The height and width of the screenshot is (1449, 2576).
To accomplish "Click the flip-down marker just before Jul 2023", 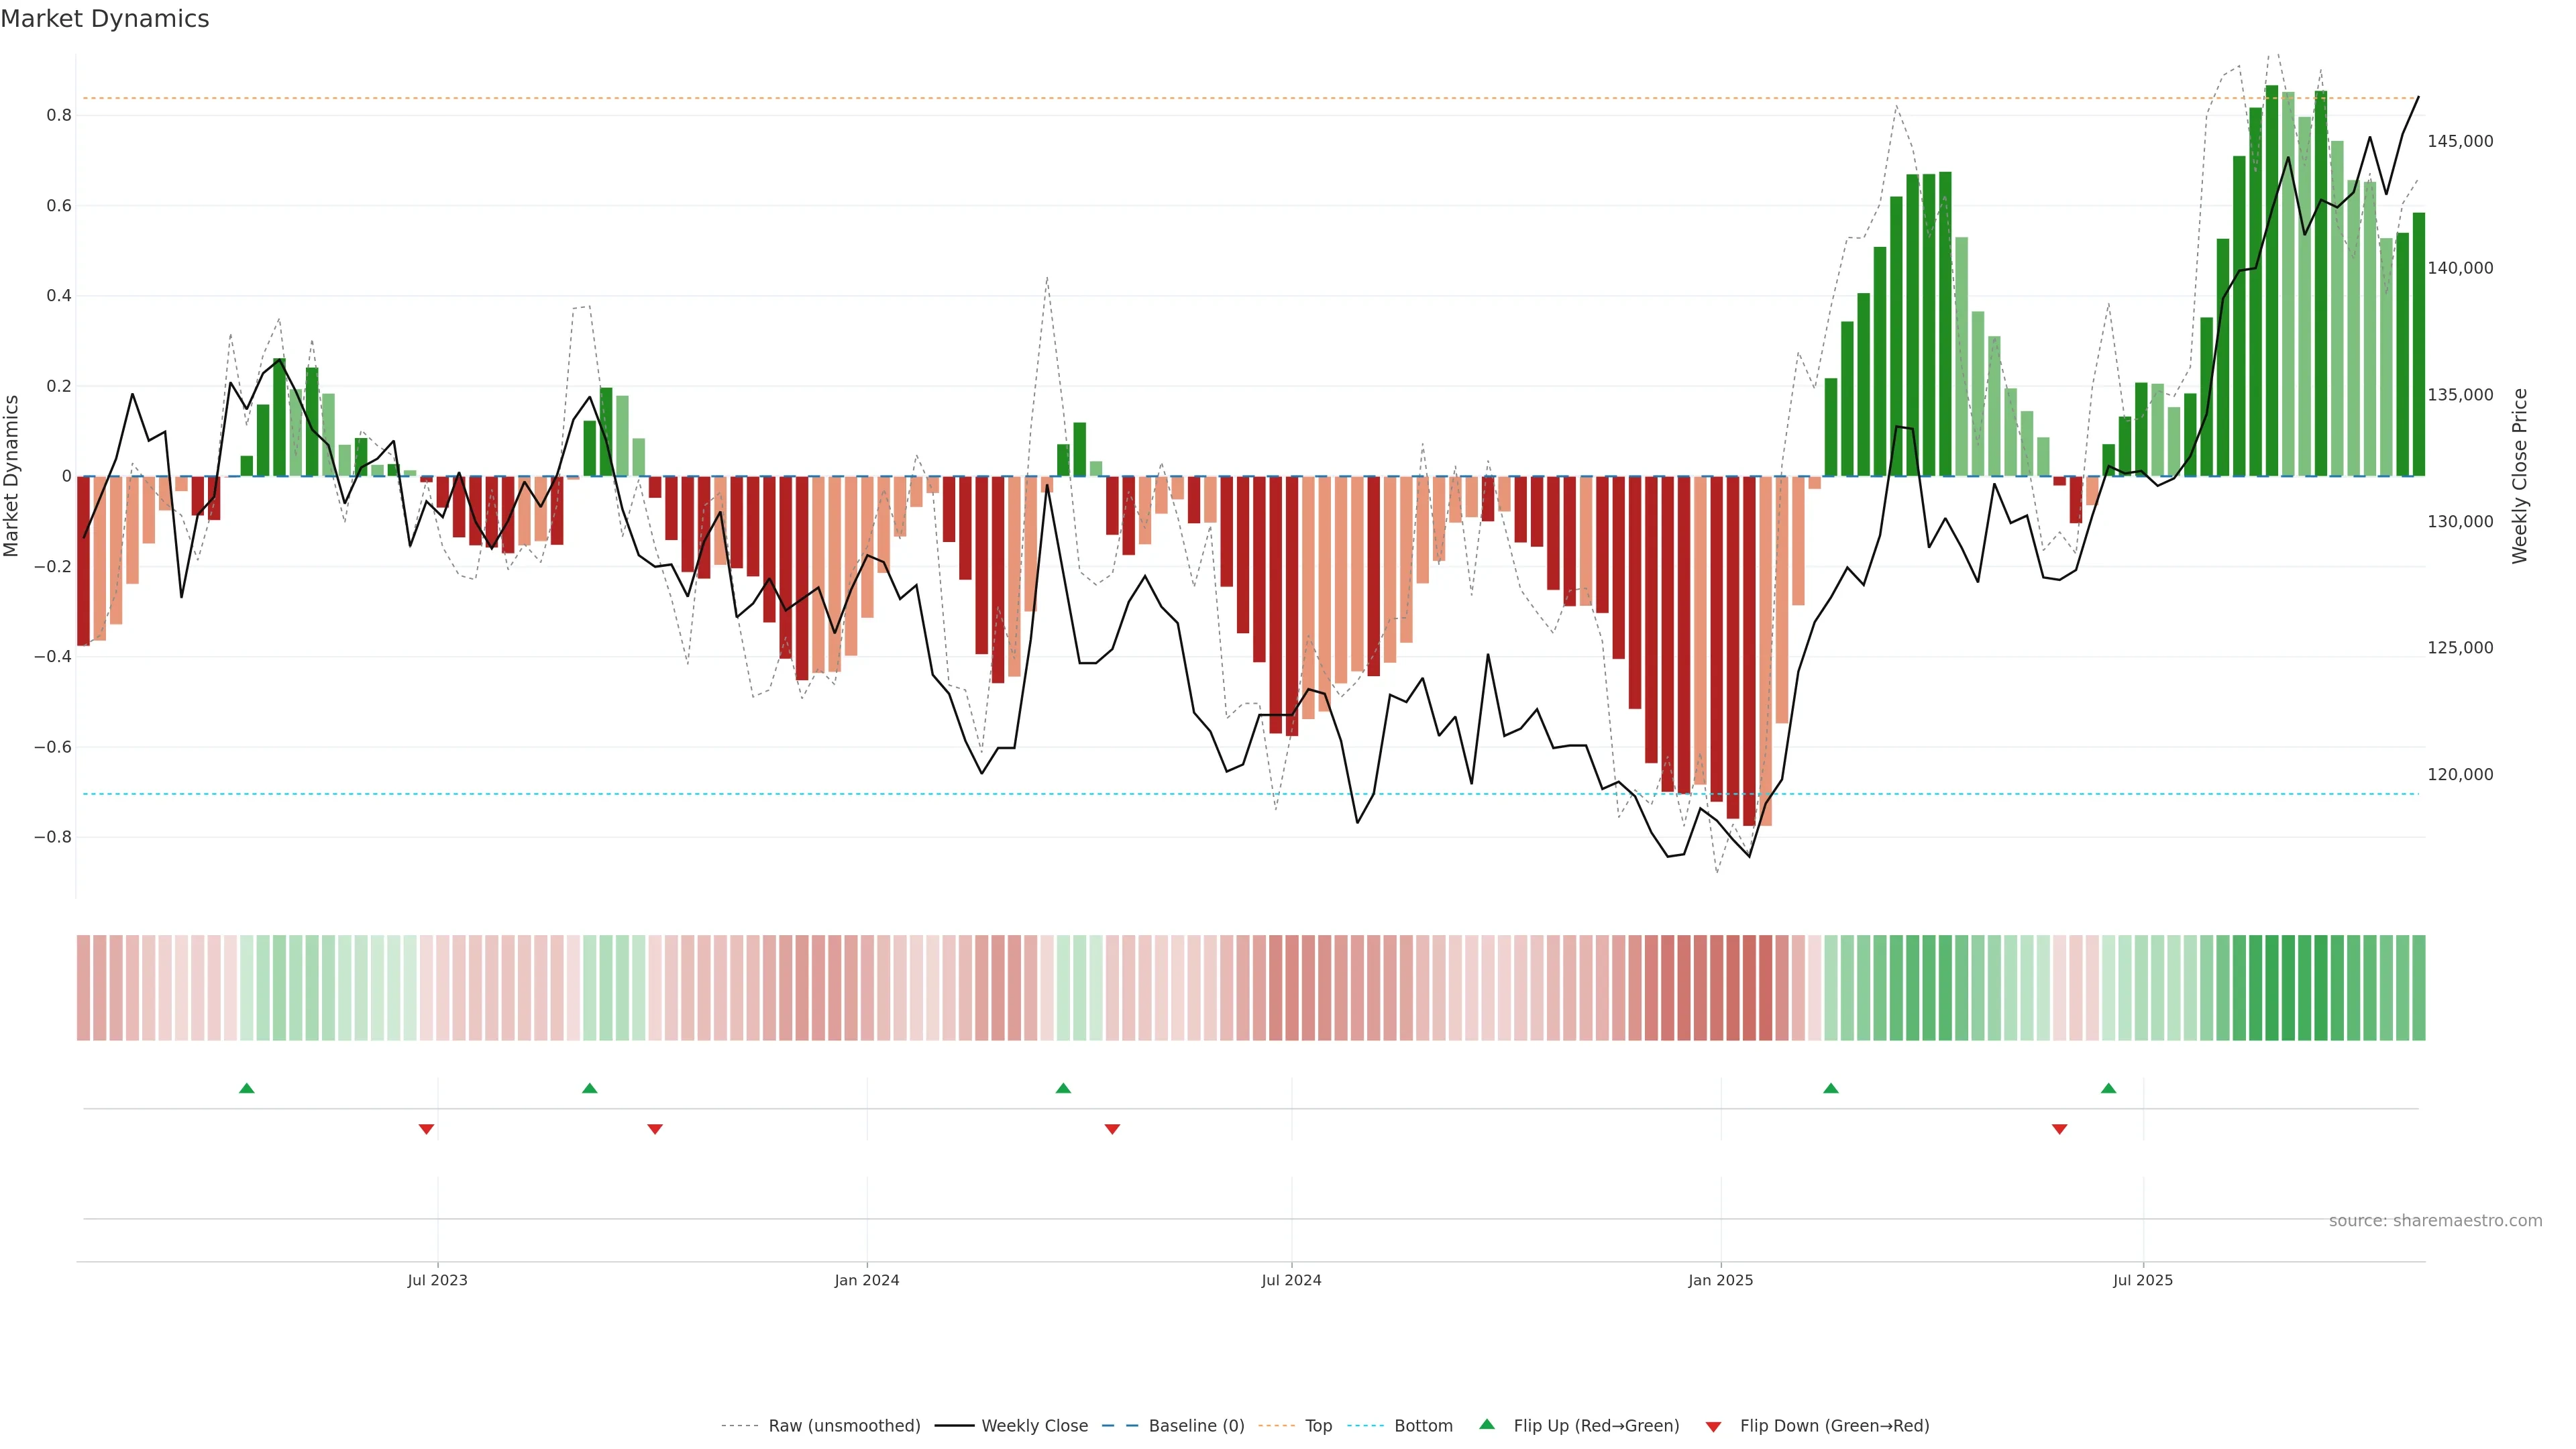I will (426, 1129).
